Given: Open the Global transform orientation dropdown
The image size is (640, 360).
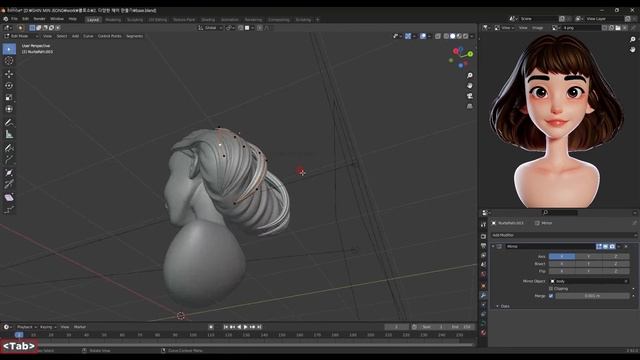Looking at the screenshot, I should pyautogui.click(x=210, y=28).
